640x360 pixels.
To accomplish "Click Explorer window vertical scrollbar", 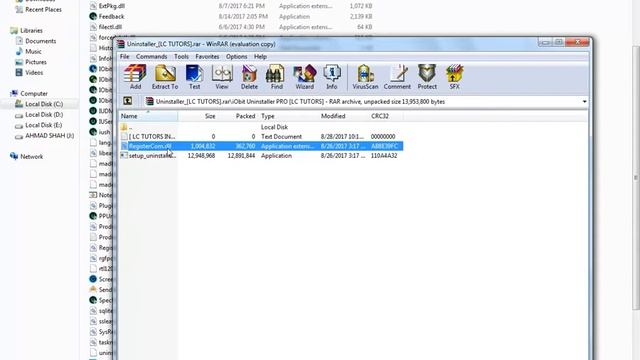I will (x=636, y=178).
